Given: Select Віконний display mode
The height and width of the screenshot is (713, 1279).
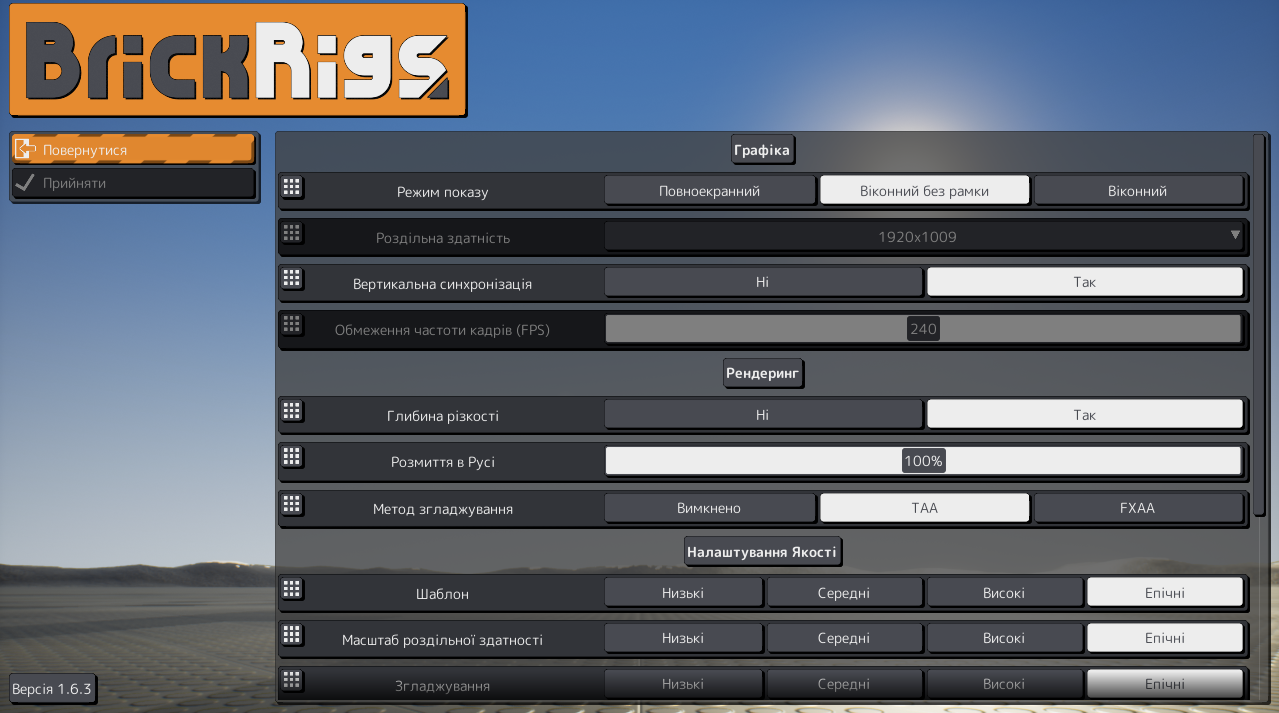Looking at the screenshot, I should 1138,191.
